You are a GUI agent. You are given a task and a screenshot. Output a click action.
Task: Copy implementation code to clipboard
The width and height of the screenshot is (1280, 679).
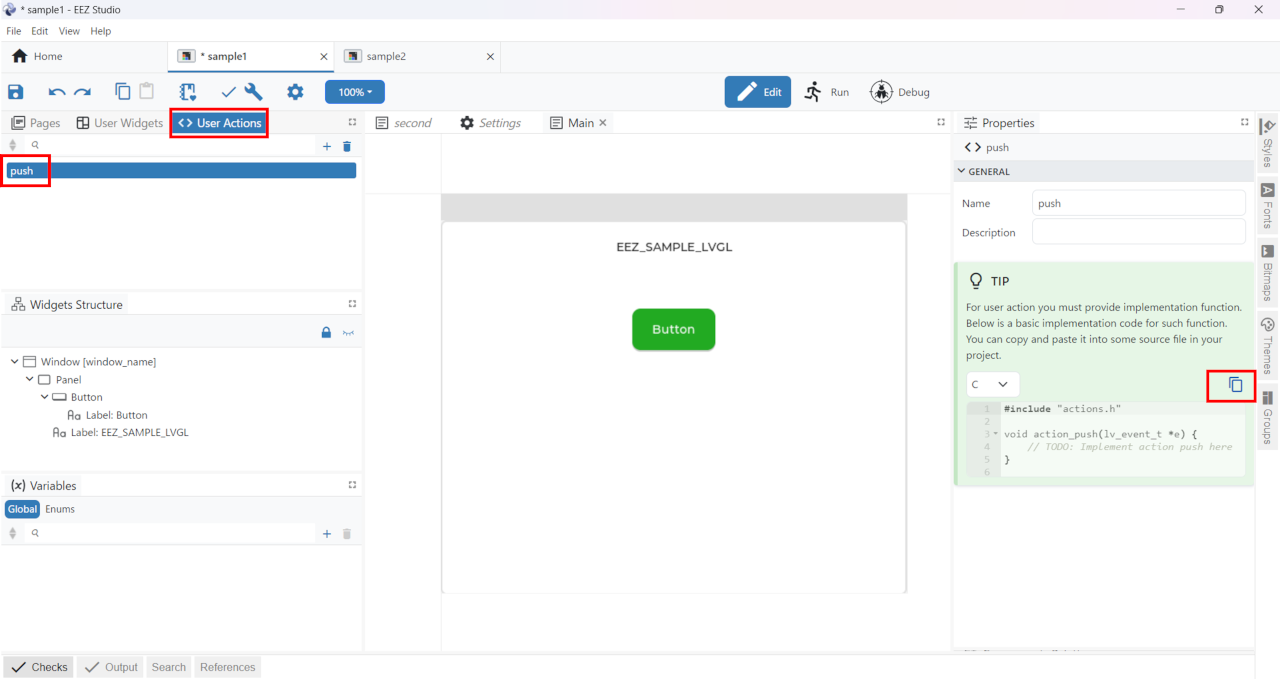coord(1235,384)
